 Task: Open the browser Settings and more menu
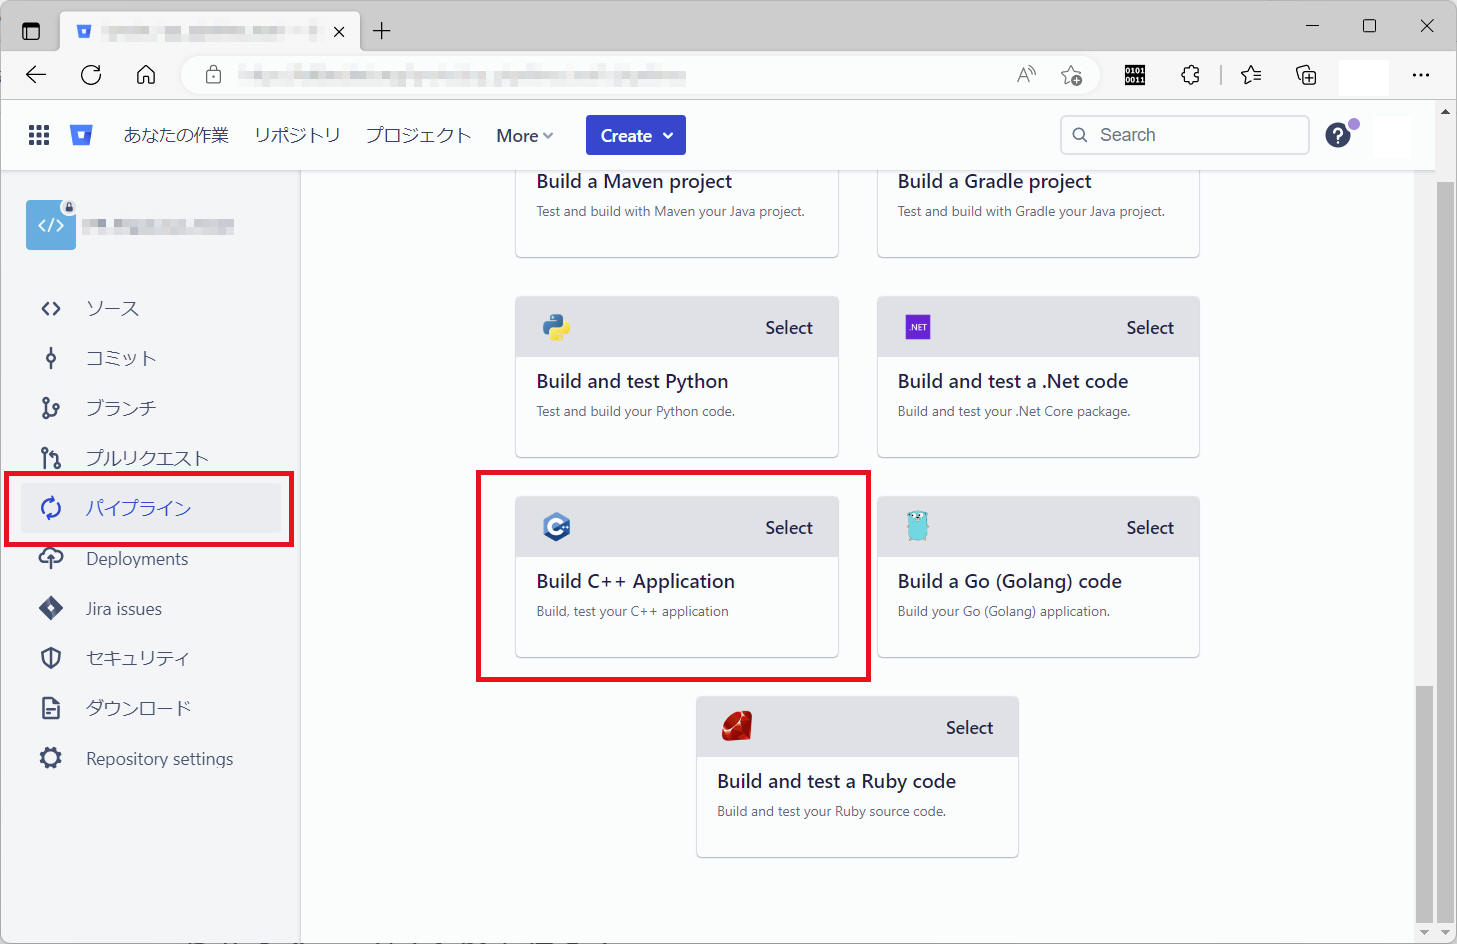1421,75
